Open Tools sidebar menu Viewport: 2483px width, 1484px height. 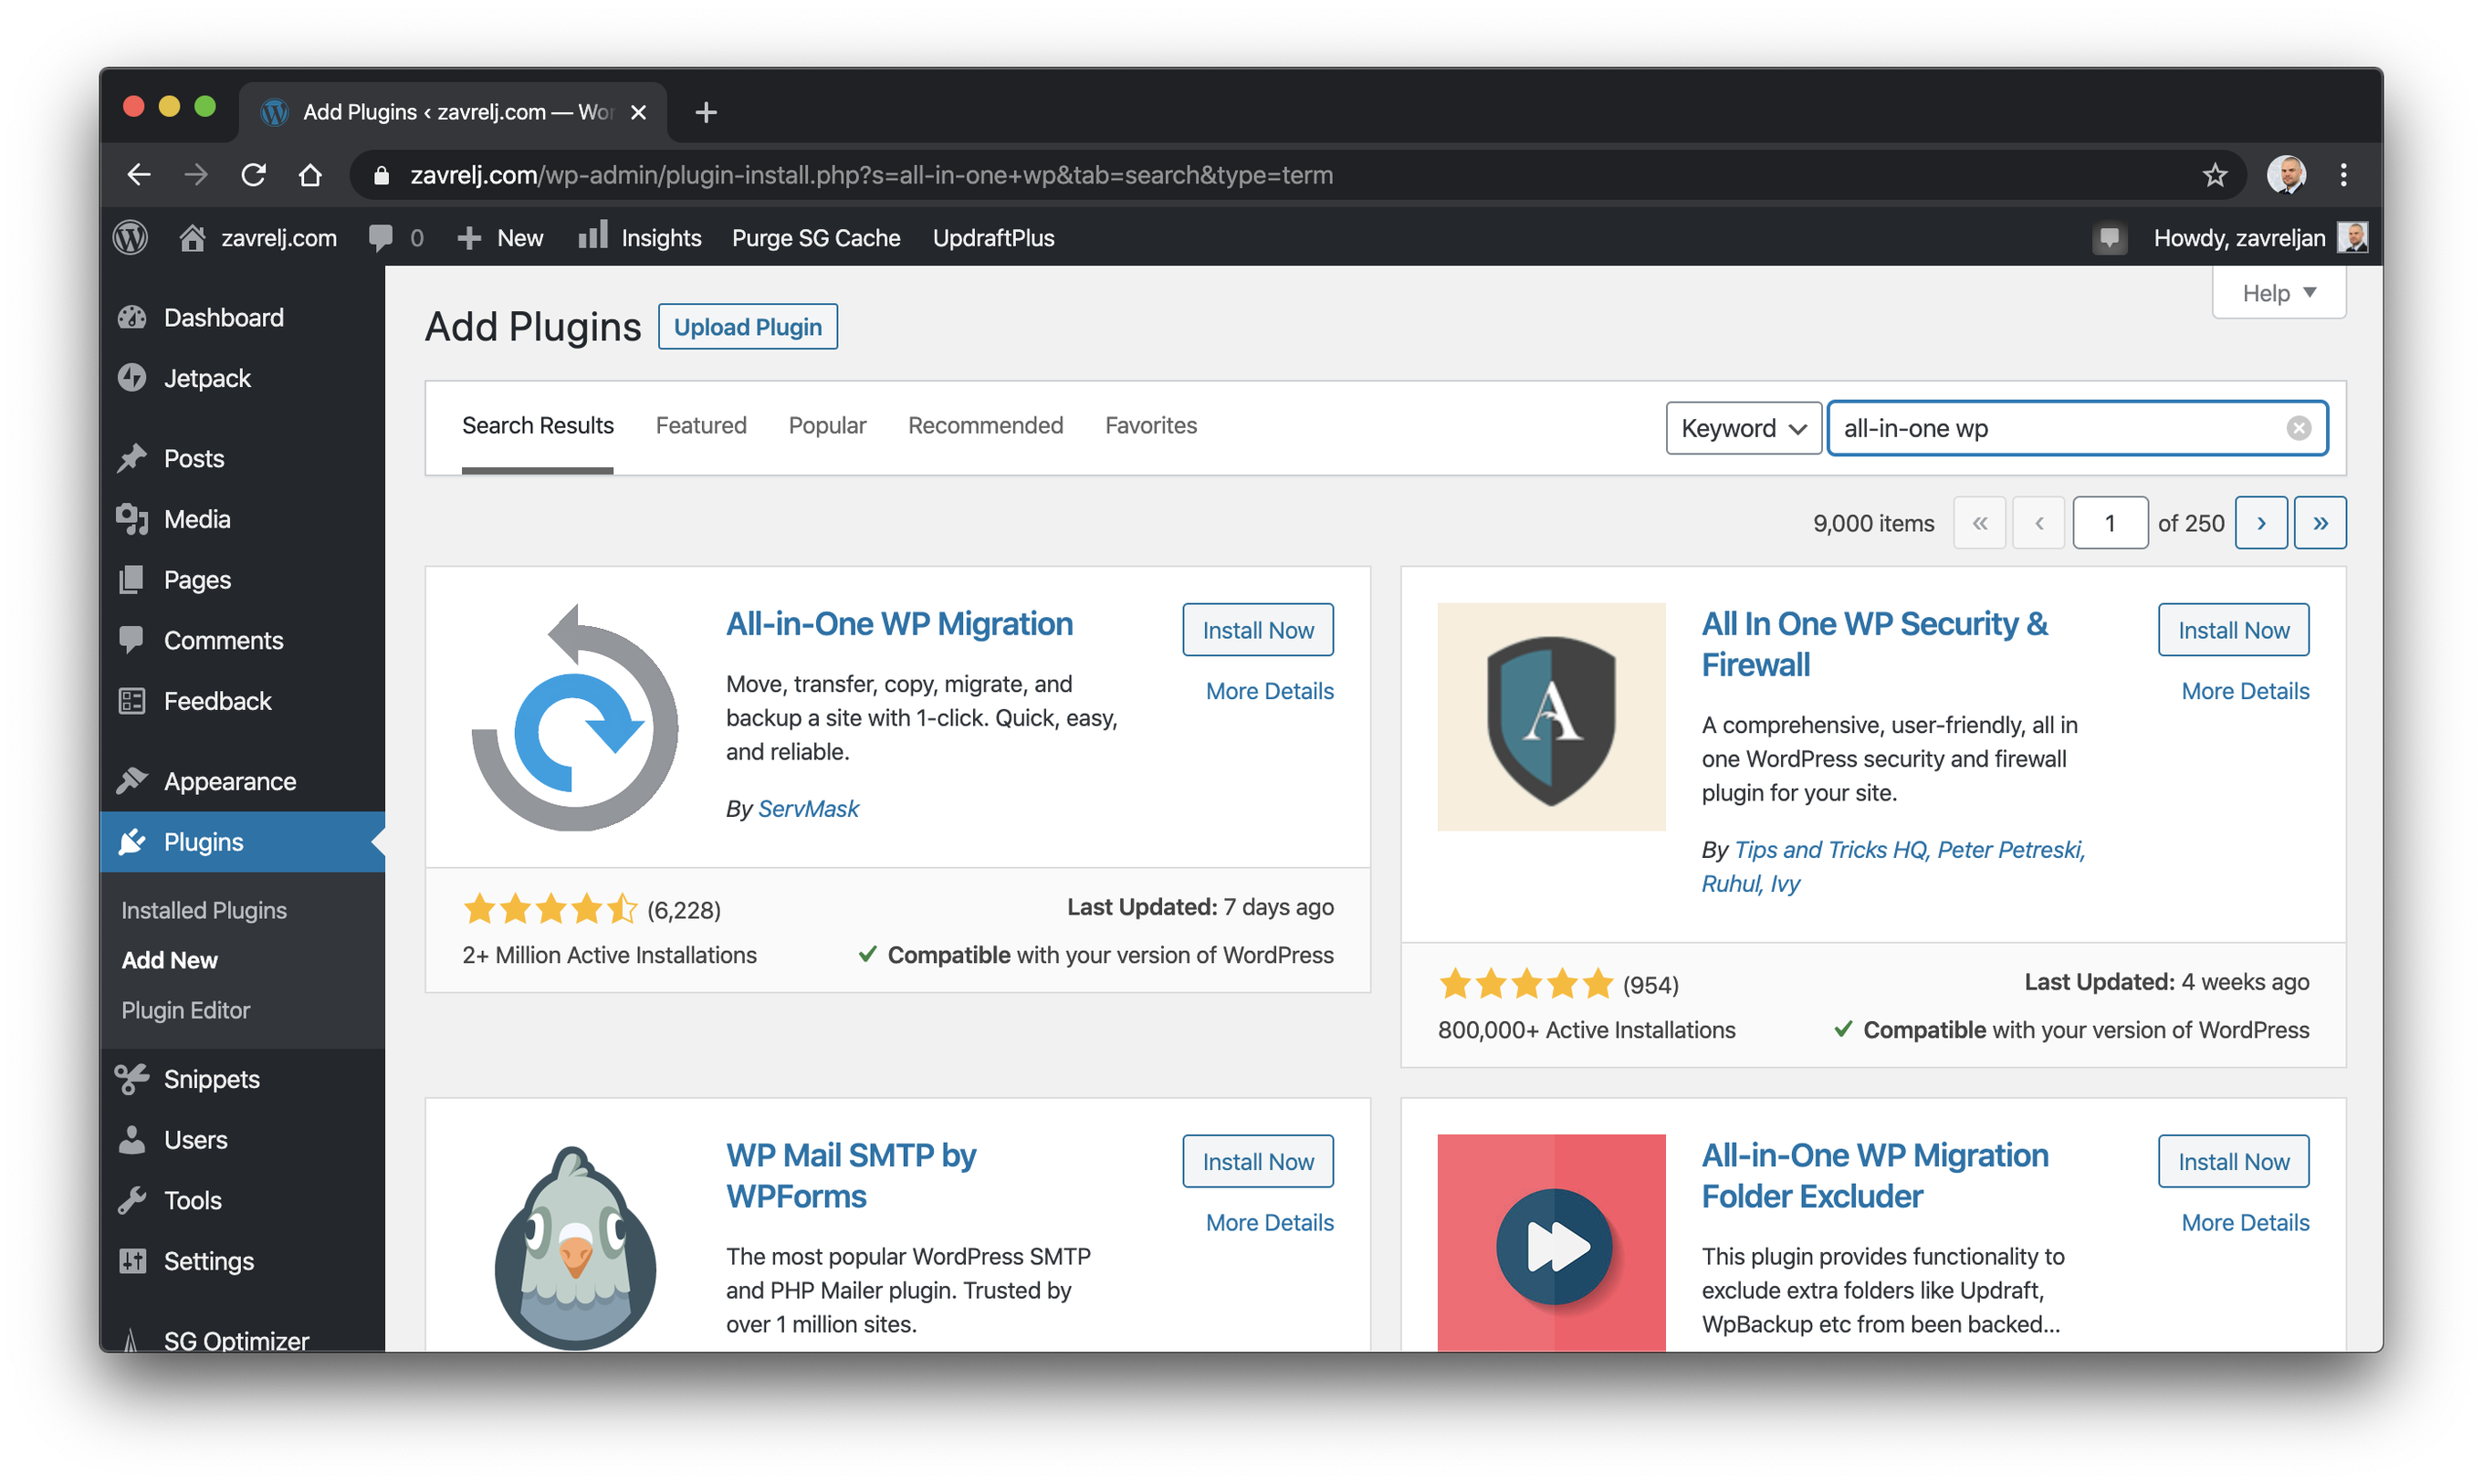pyautogui.click(x=242, y=1200)
